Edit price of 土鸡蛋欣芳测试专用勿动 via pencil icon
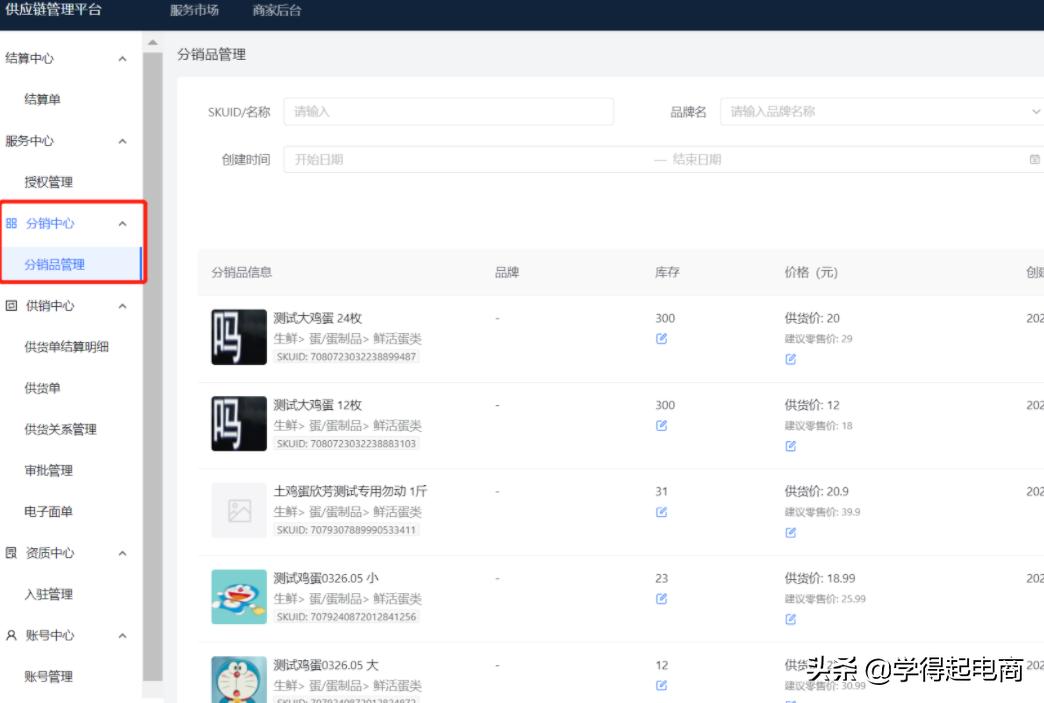The width and height of the screenshot is (1044, 703). point(790,532)
